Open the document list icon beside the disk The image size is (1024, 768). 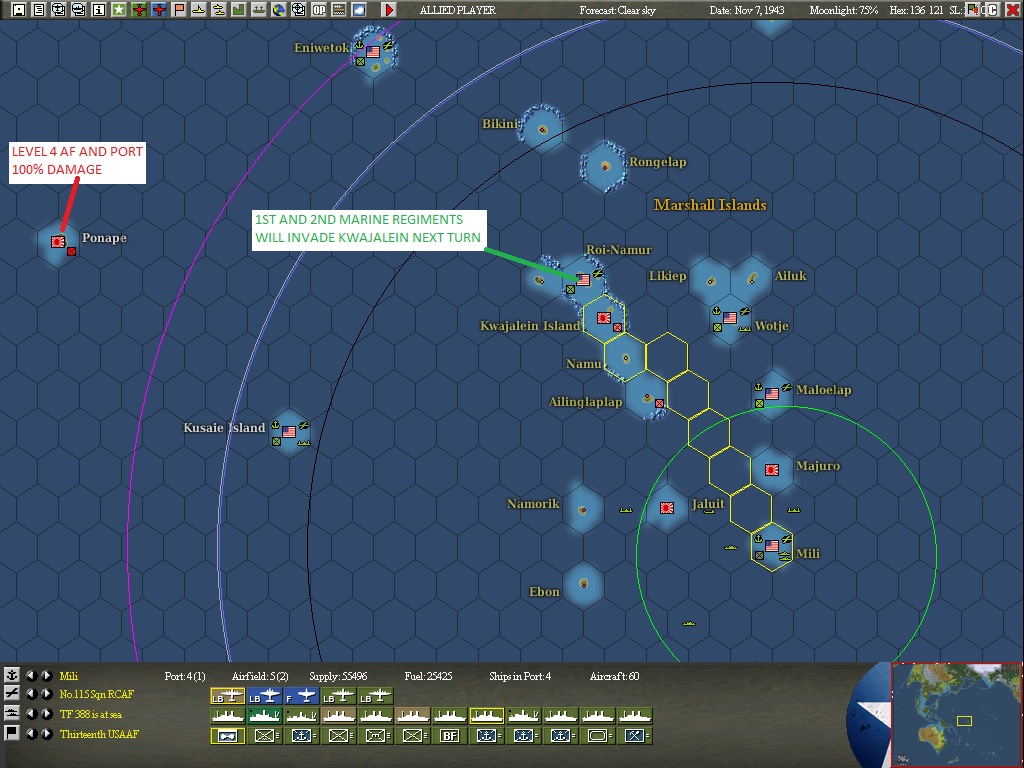tap(39, 10)
